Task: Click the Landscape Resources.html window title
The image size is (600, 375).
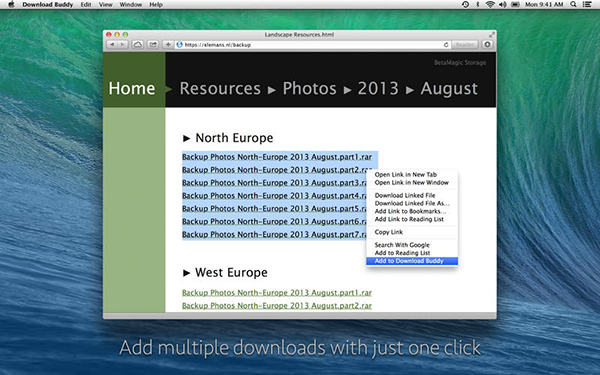Action: tap(299, 34)
